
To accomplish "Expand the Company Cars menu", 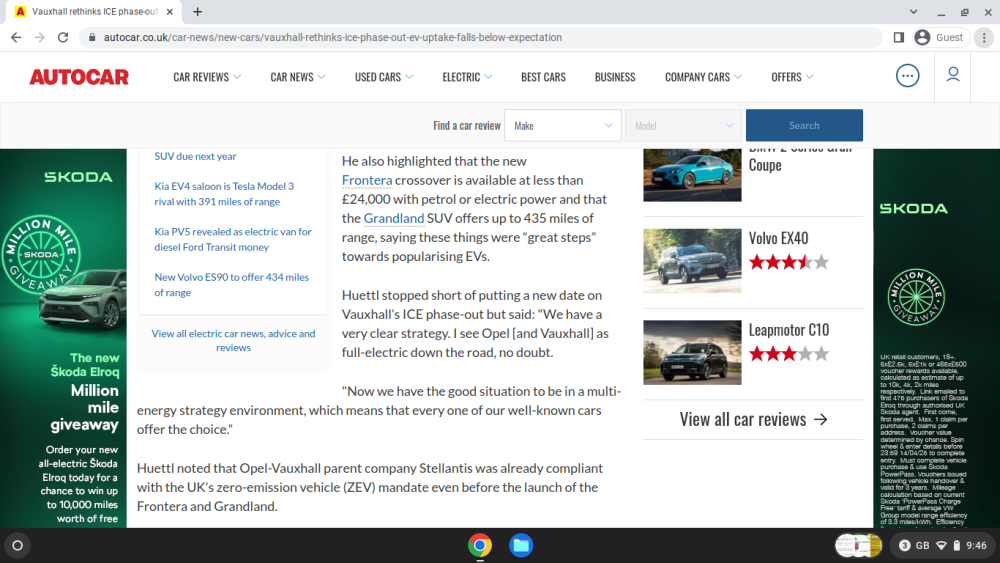I will tap(703, 77).
